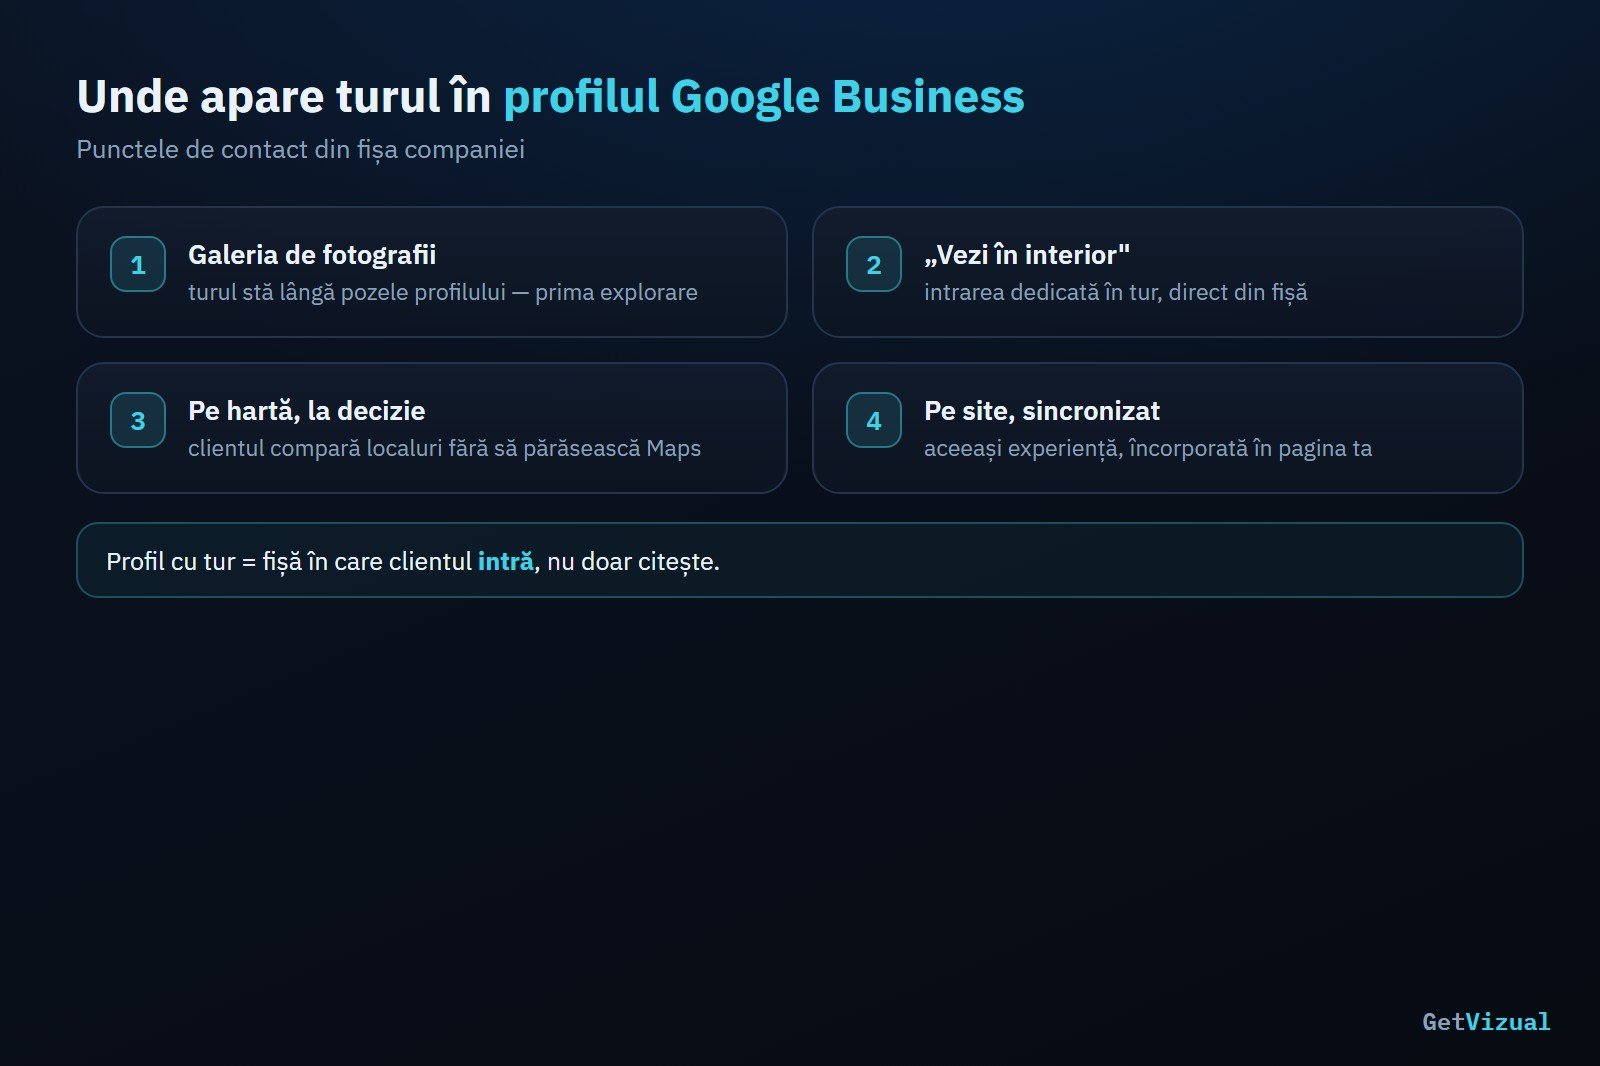
Task: Select the heading "Pe hartă, la decizie"
Action: [307, 411]
